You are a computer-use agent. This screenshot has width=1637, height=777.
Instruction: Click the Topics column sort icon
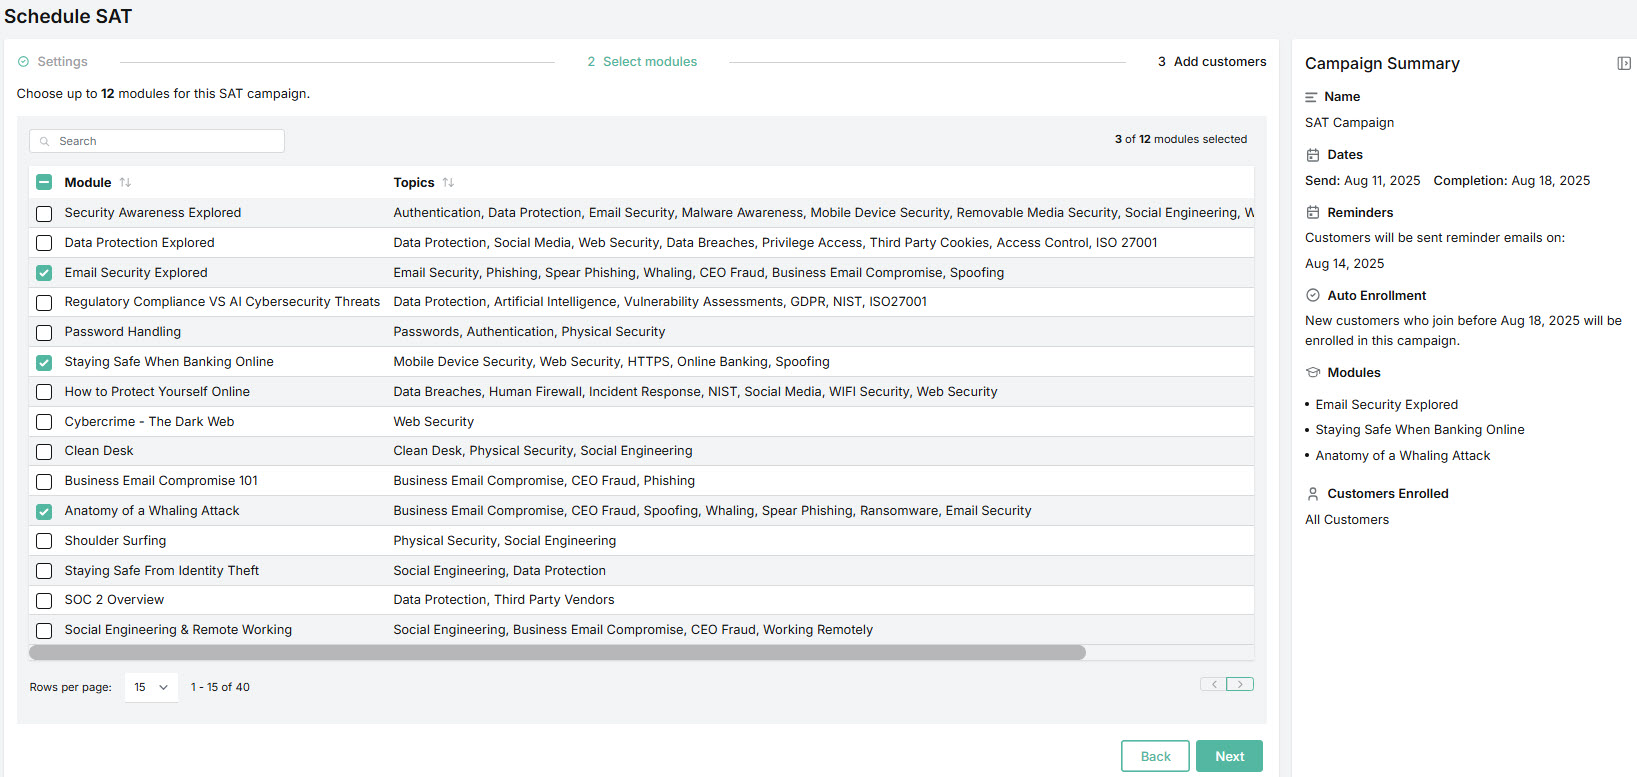pyautogui.click(x=448, y=182)
